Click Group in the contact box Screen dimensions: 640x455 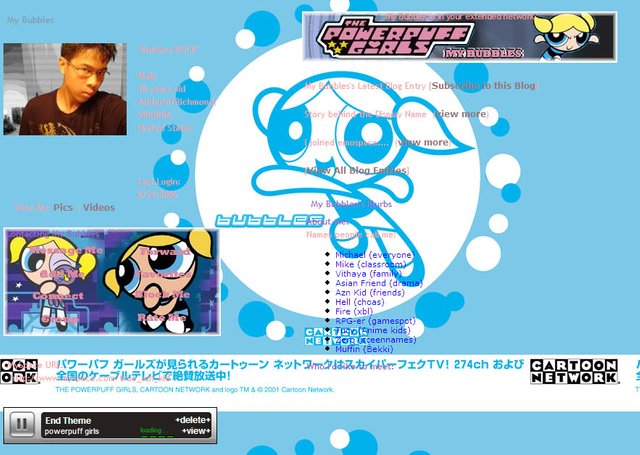60,319
